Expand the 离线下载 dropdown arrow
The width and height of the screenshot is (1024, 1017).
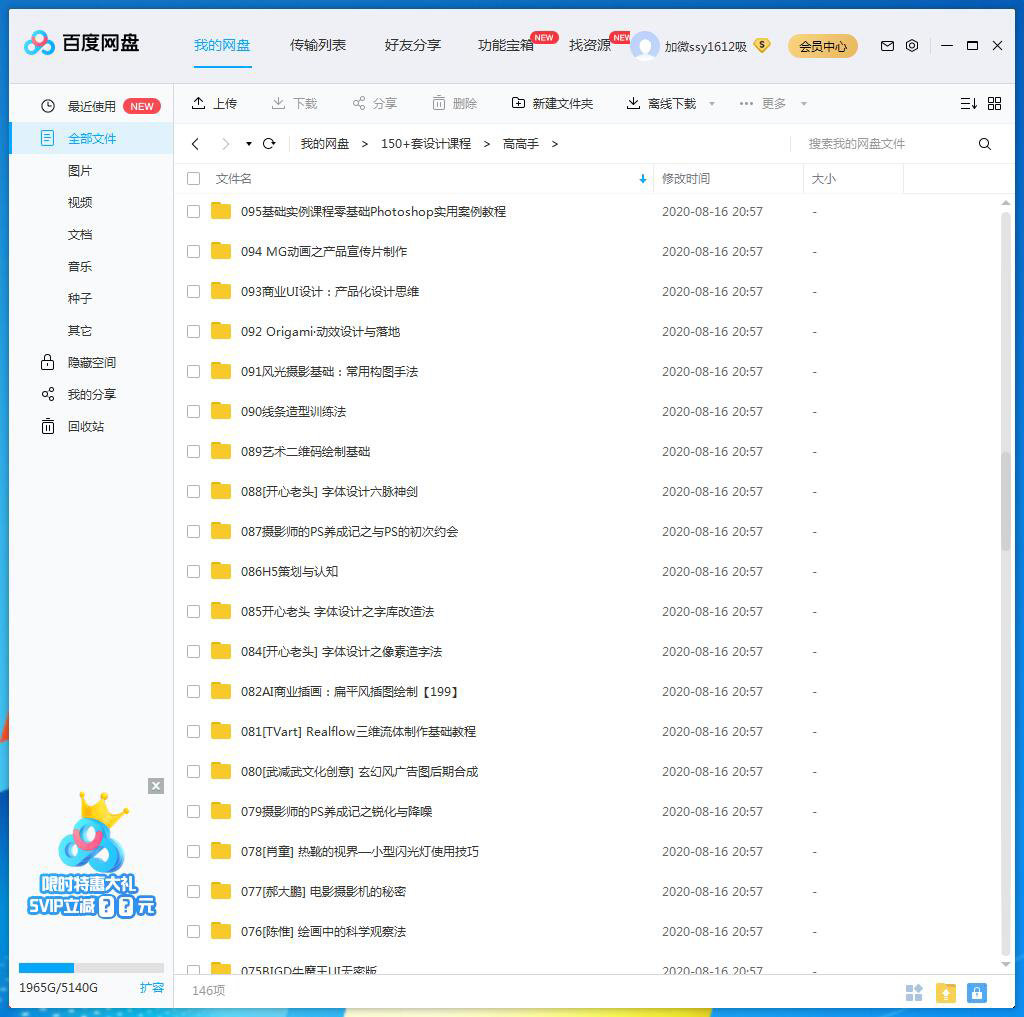coord(712,104)
